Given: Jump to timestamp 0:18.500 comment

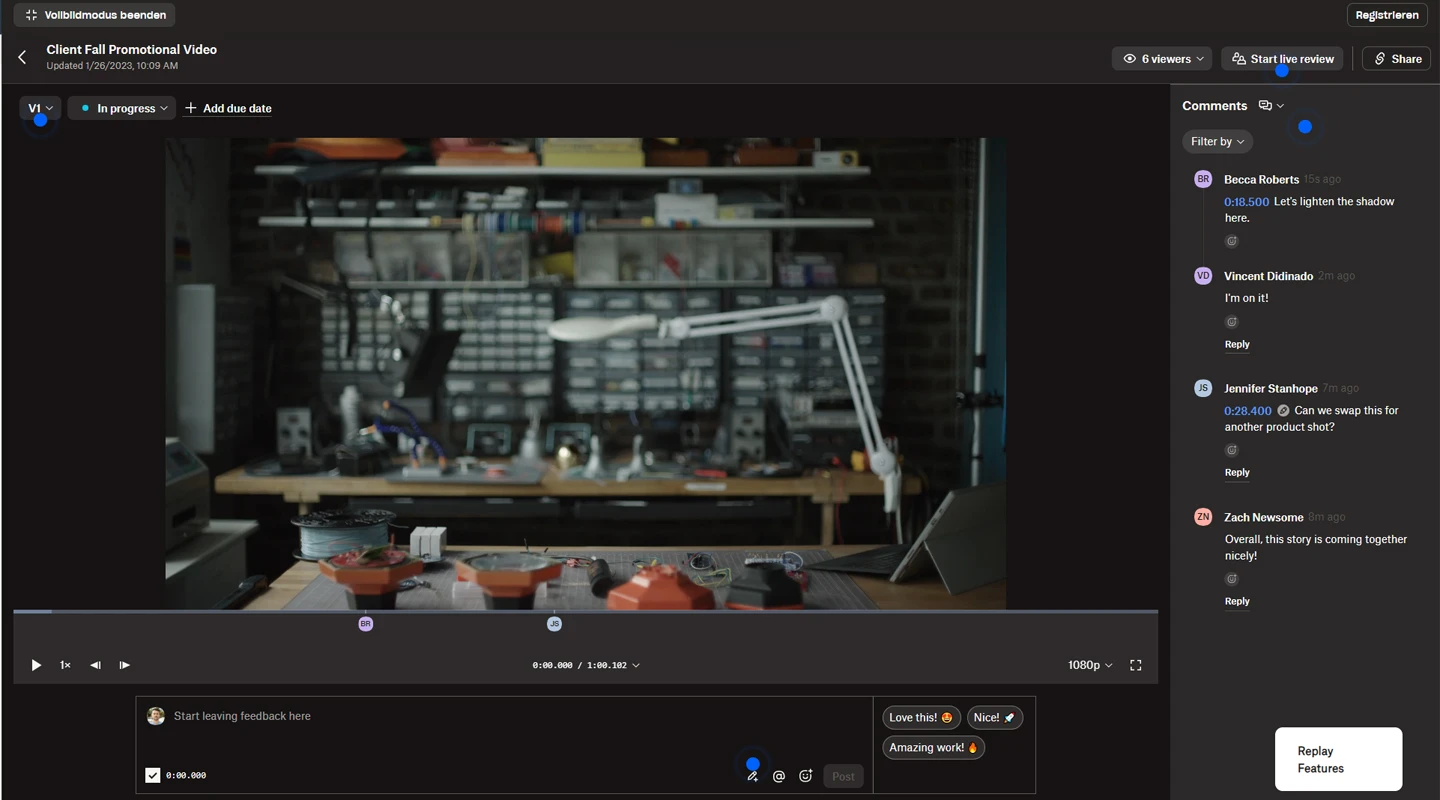Looking at the screenshot, I should click(x=1246, y=202).
